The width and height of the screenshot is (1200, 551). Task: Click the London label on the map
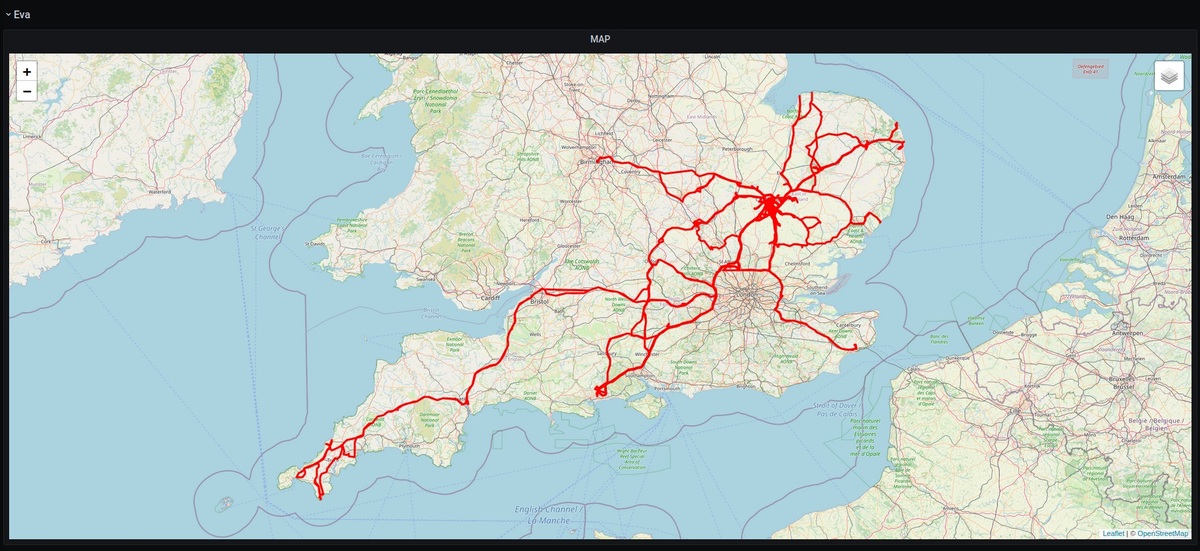tap(746, 297)
